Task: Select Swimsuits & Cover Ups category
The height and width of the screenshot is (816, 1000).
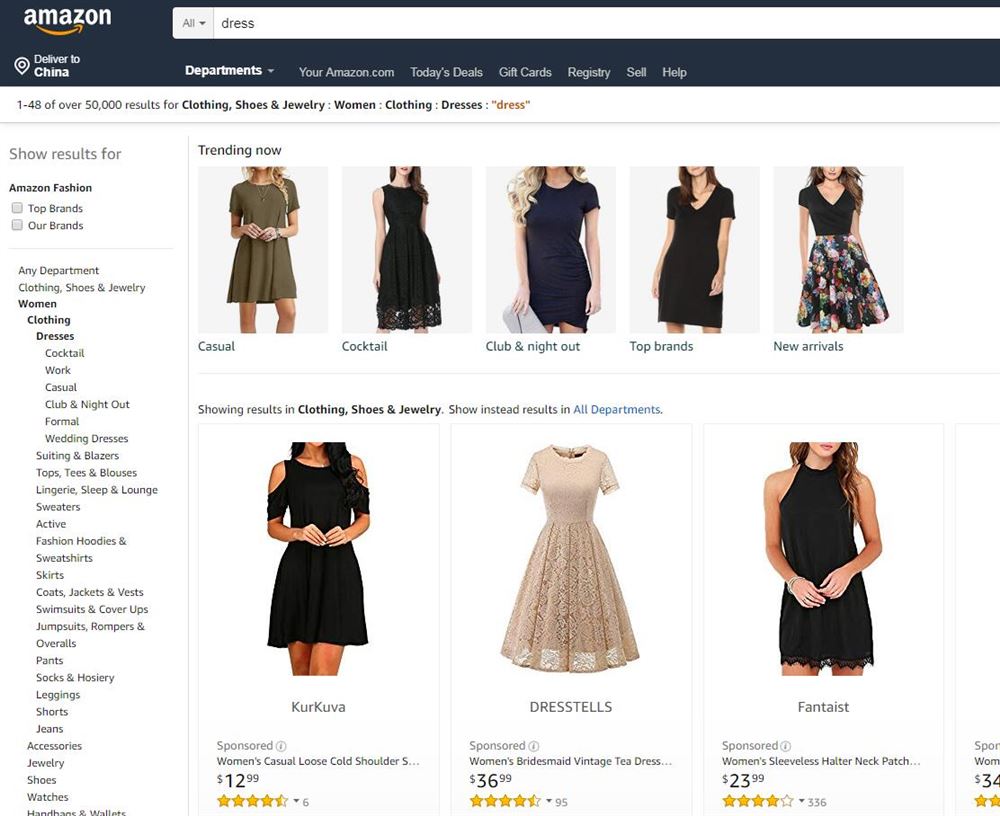Action: coord(92,609)
